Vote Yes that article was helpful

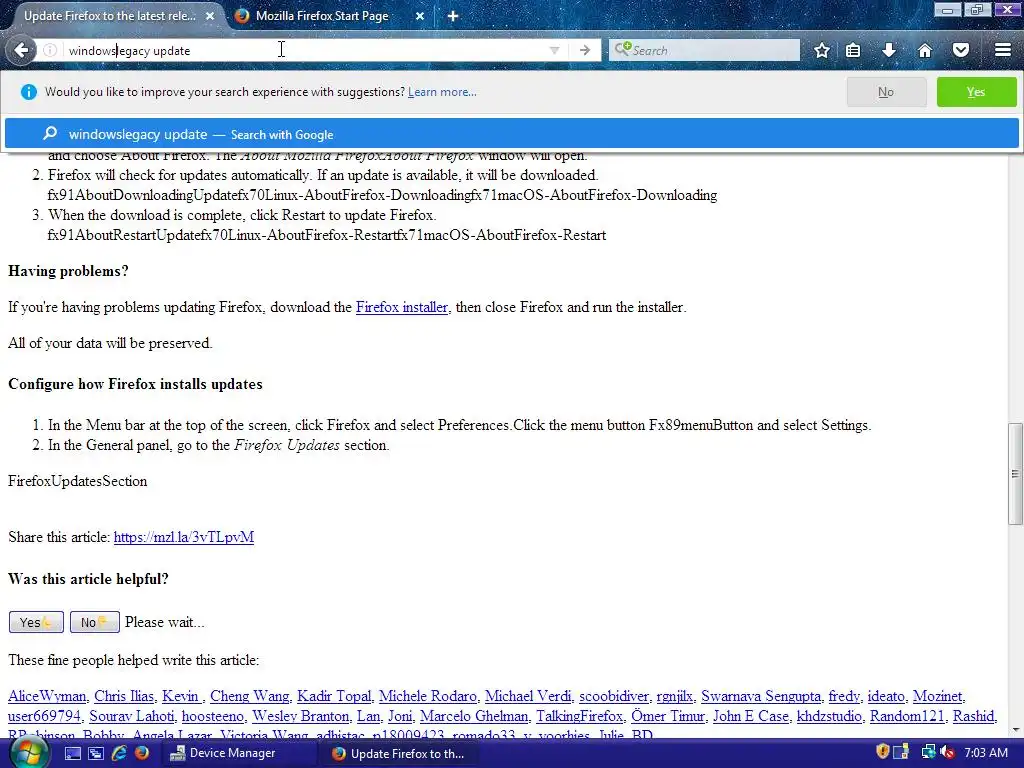click(36, 622)
